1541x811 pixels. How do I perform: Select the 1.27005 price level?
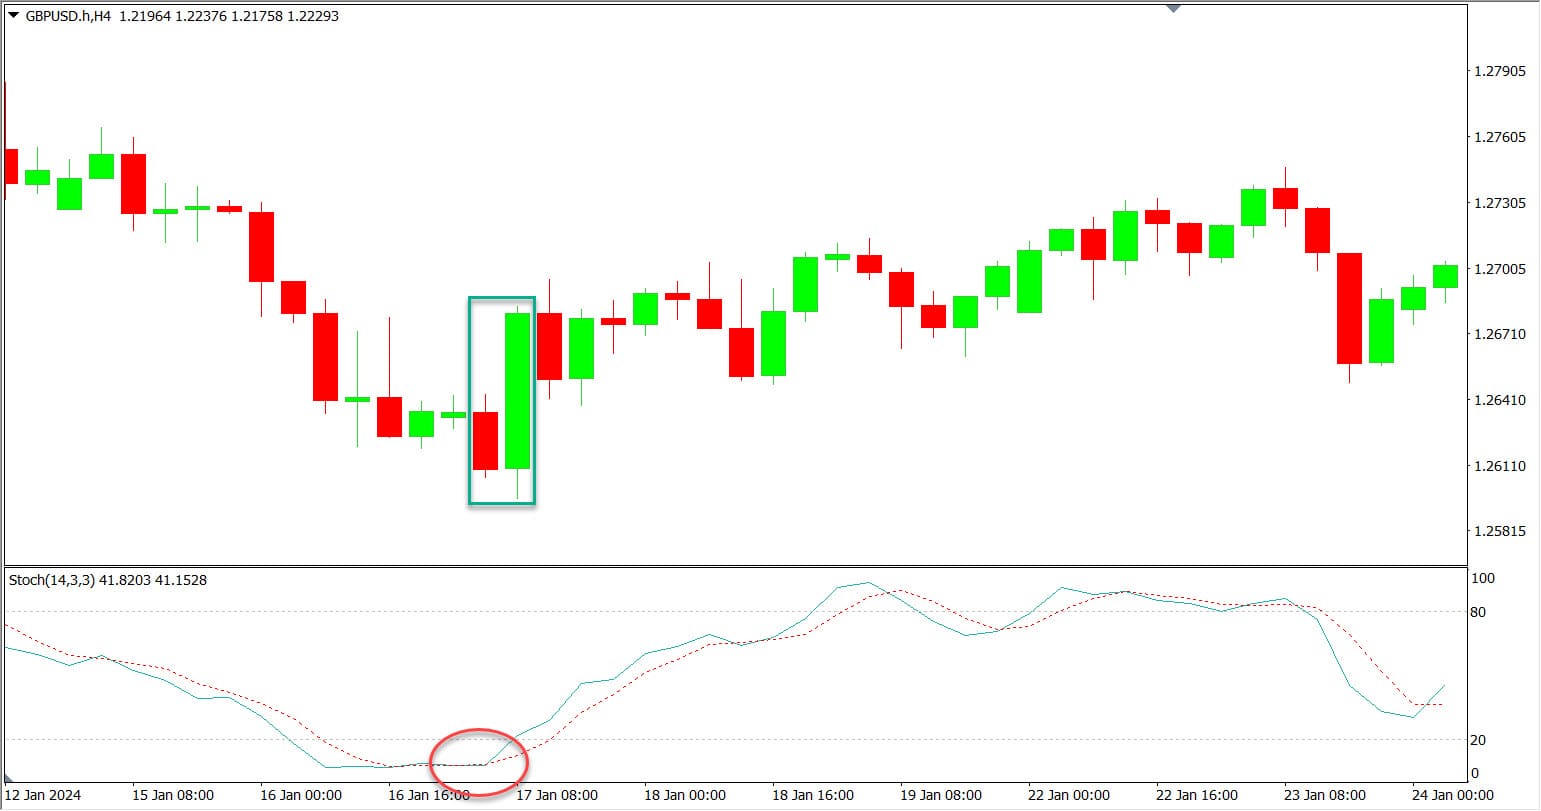(1500, 269)
